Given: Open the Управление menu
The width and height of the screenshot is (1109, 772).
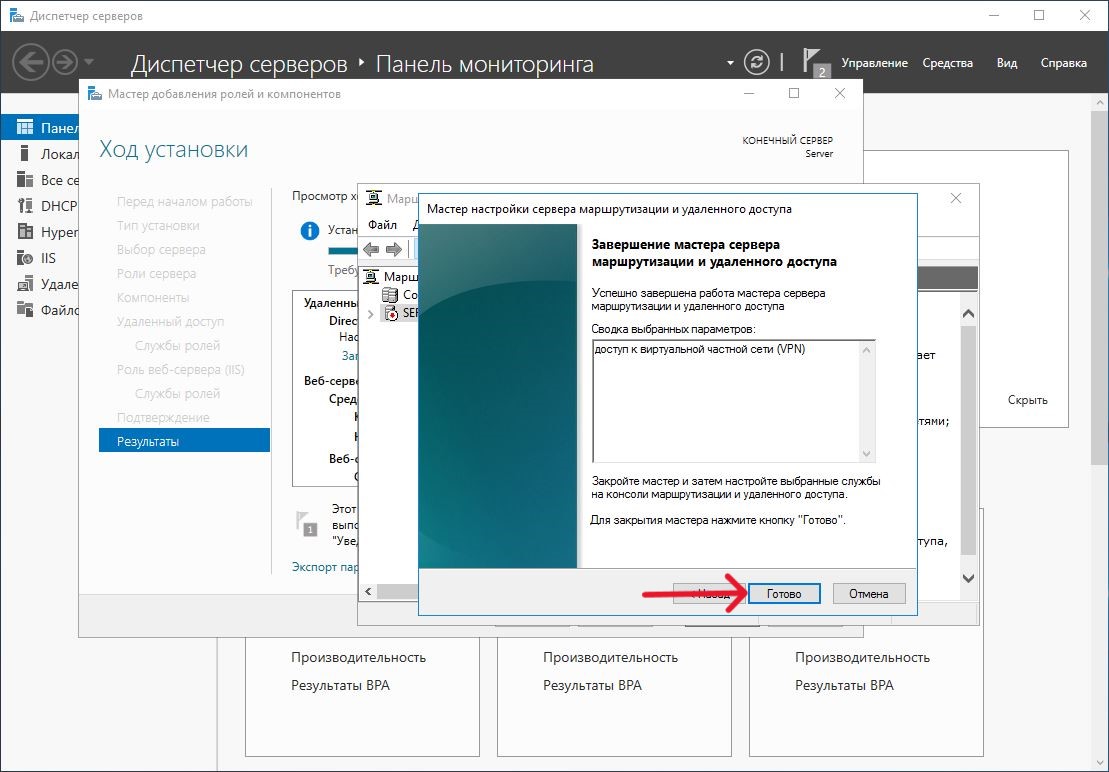Looking at the screenshot, I should point(874,63).
